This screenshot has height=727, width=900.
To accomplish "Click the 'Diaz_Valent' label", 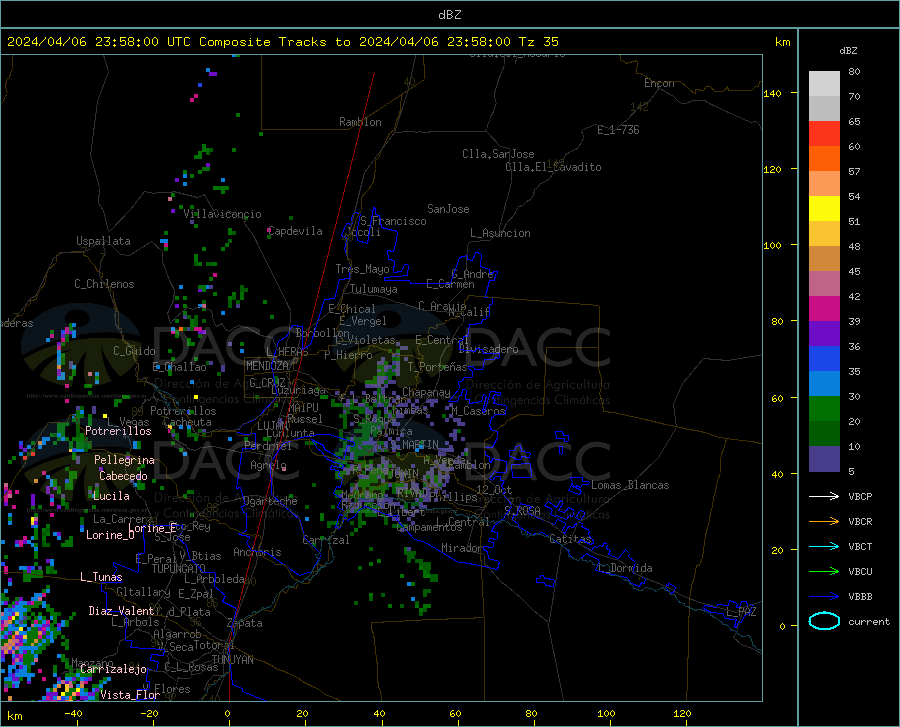I will (121, 611).
